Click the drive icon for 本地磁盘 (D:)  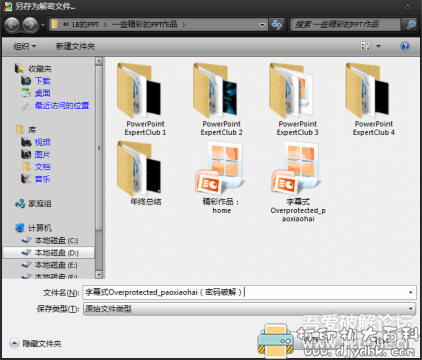click(26, 253)
